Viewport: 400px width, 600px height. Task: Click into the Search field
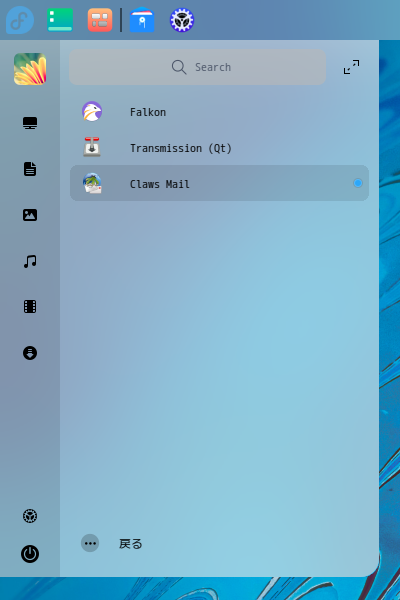198,67
